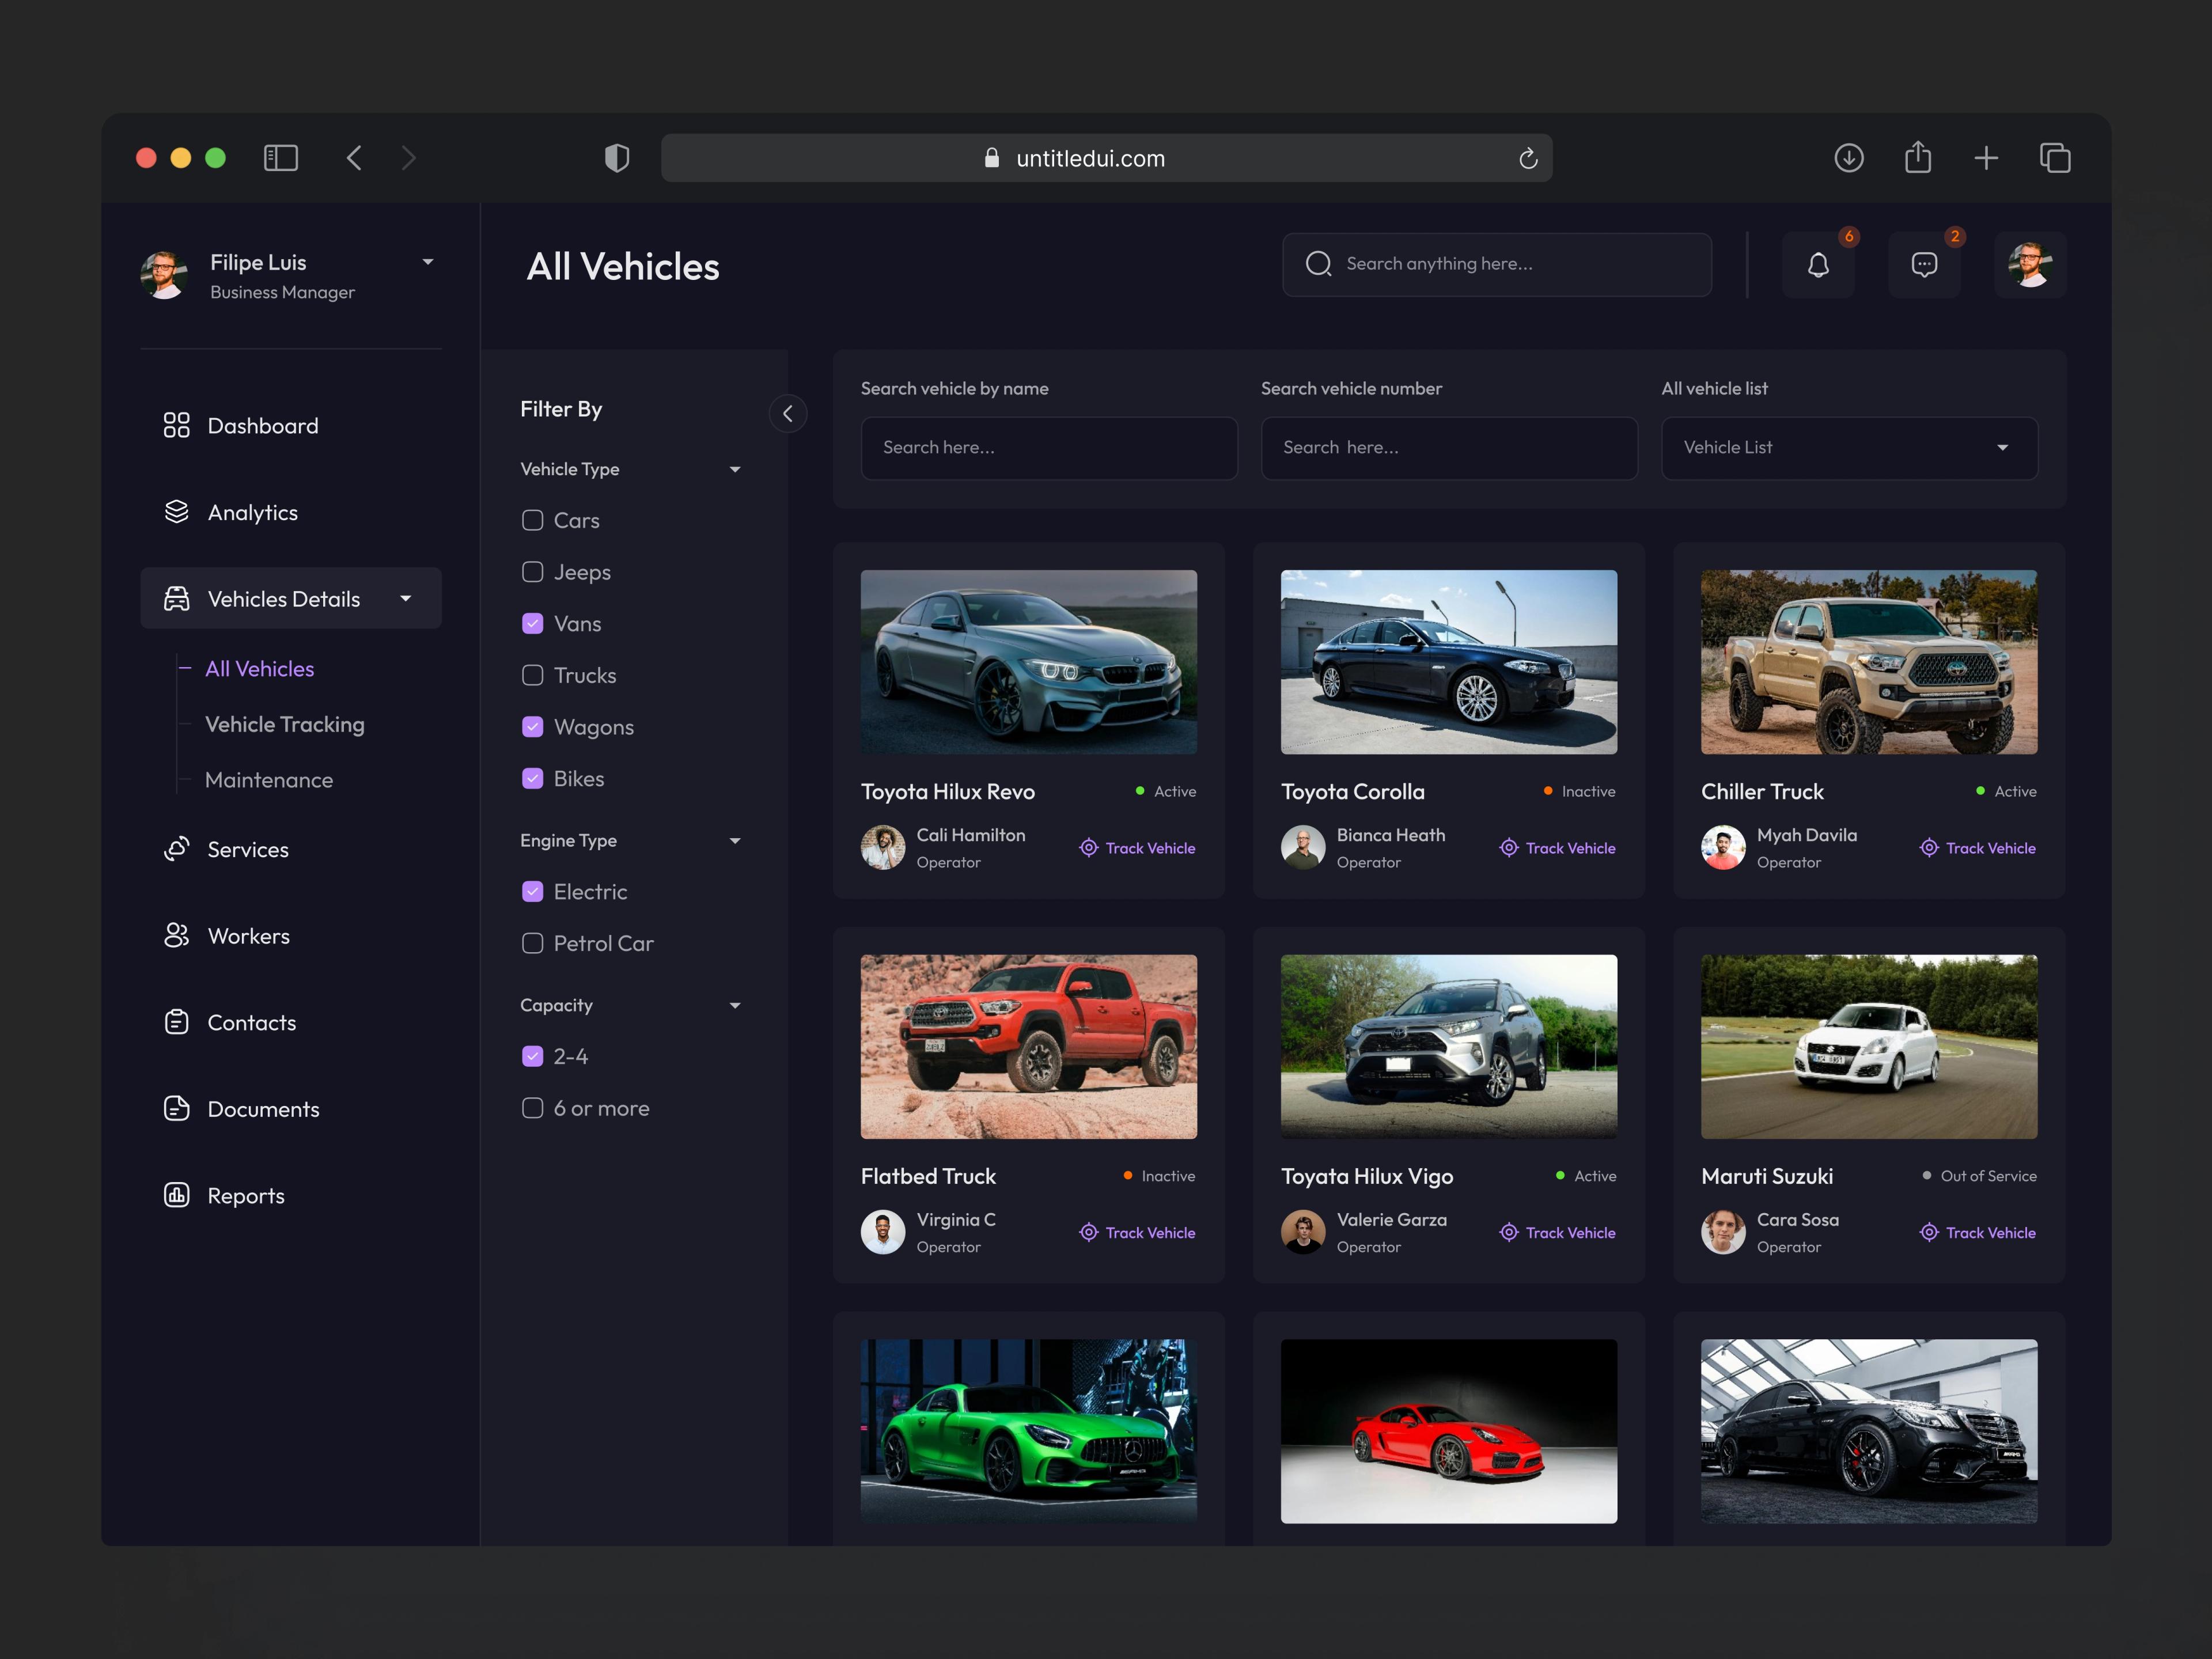Go back in browser history
Screen dimensions: 2212x1659
coord(354,158)
